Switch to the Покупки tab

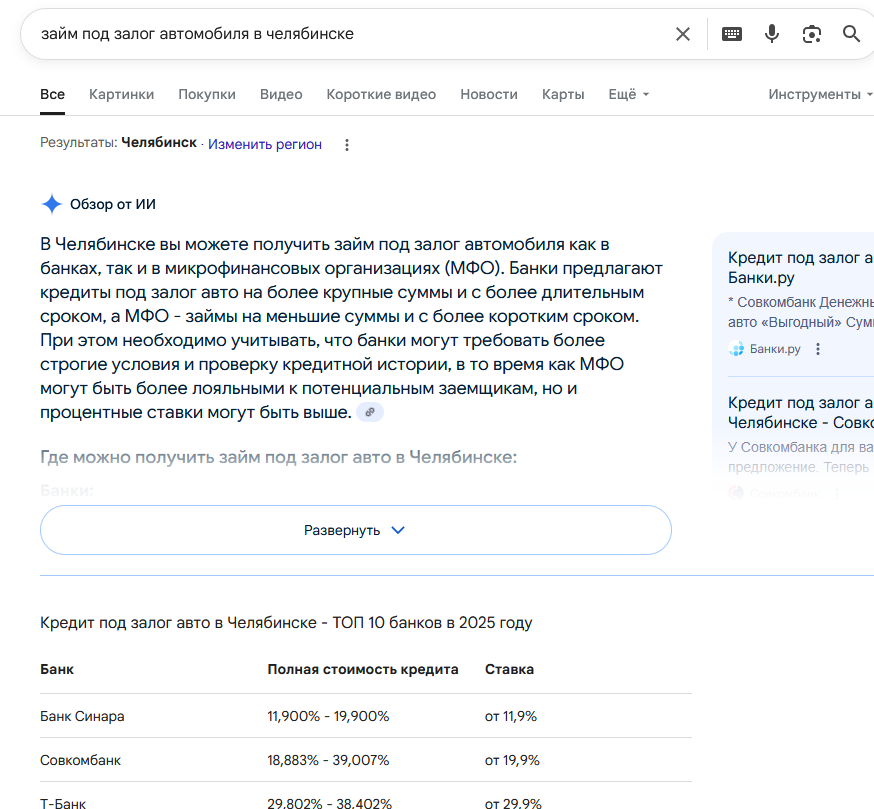coord(207,94)
